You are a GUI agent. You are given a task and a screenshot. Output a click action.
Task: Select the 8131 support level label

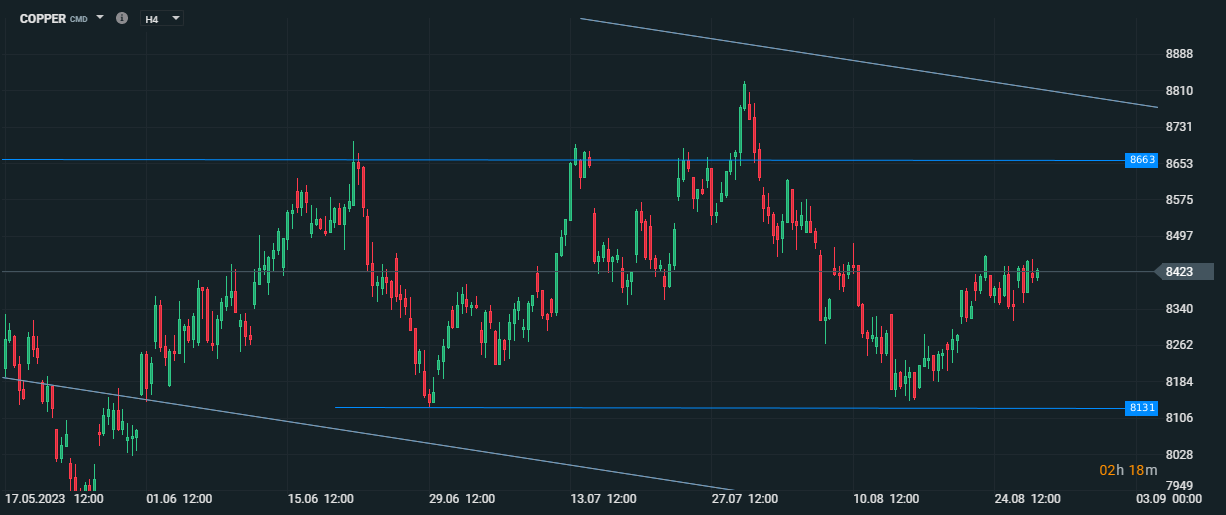pos(1141,408)
